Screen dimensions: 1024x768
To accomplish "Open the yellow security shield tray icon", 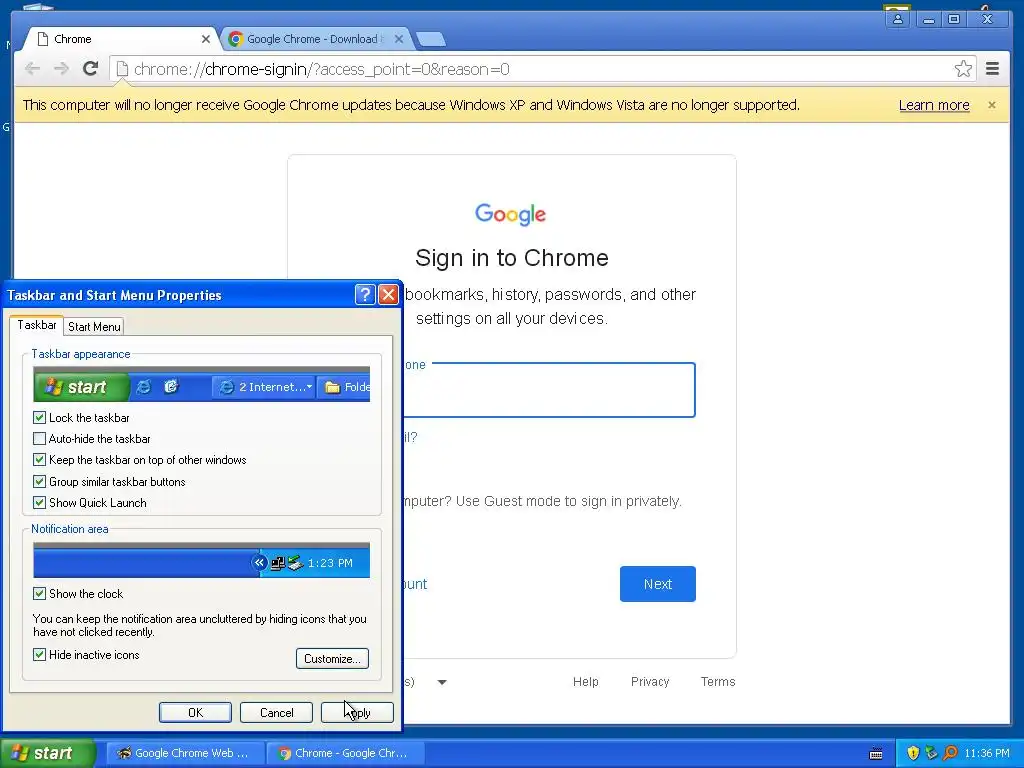I will [x=913, y=753].
